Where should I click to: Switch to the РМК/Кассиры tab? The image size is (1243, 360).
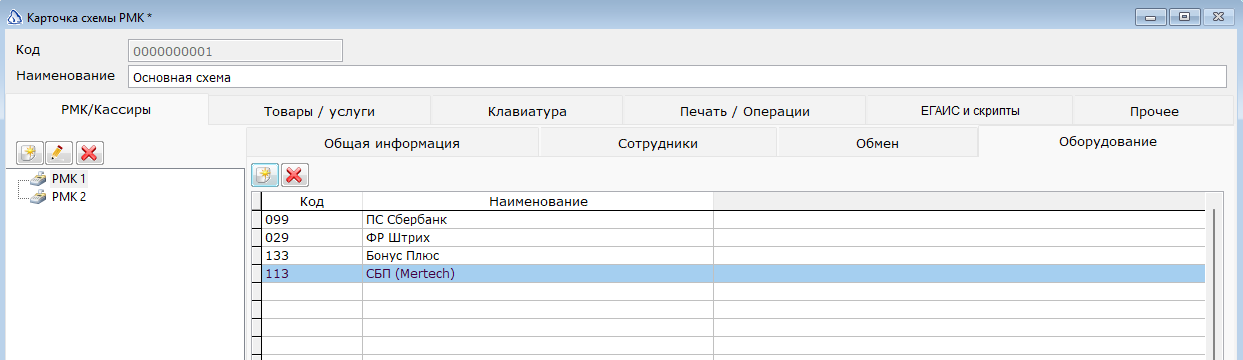tap(106, 110)
